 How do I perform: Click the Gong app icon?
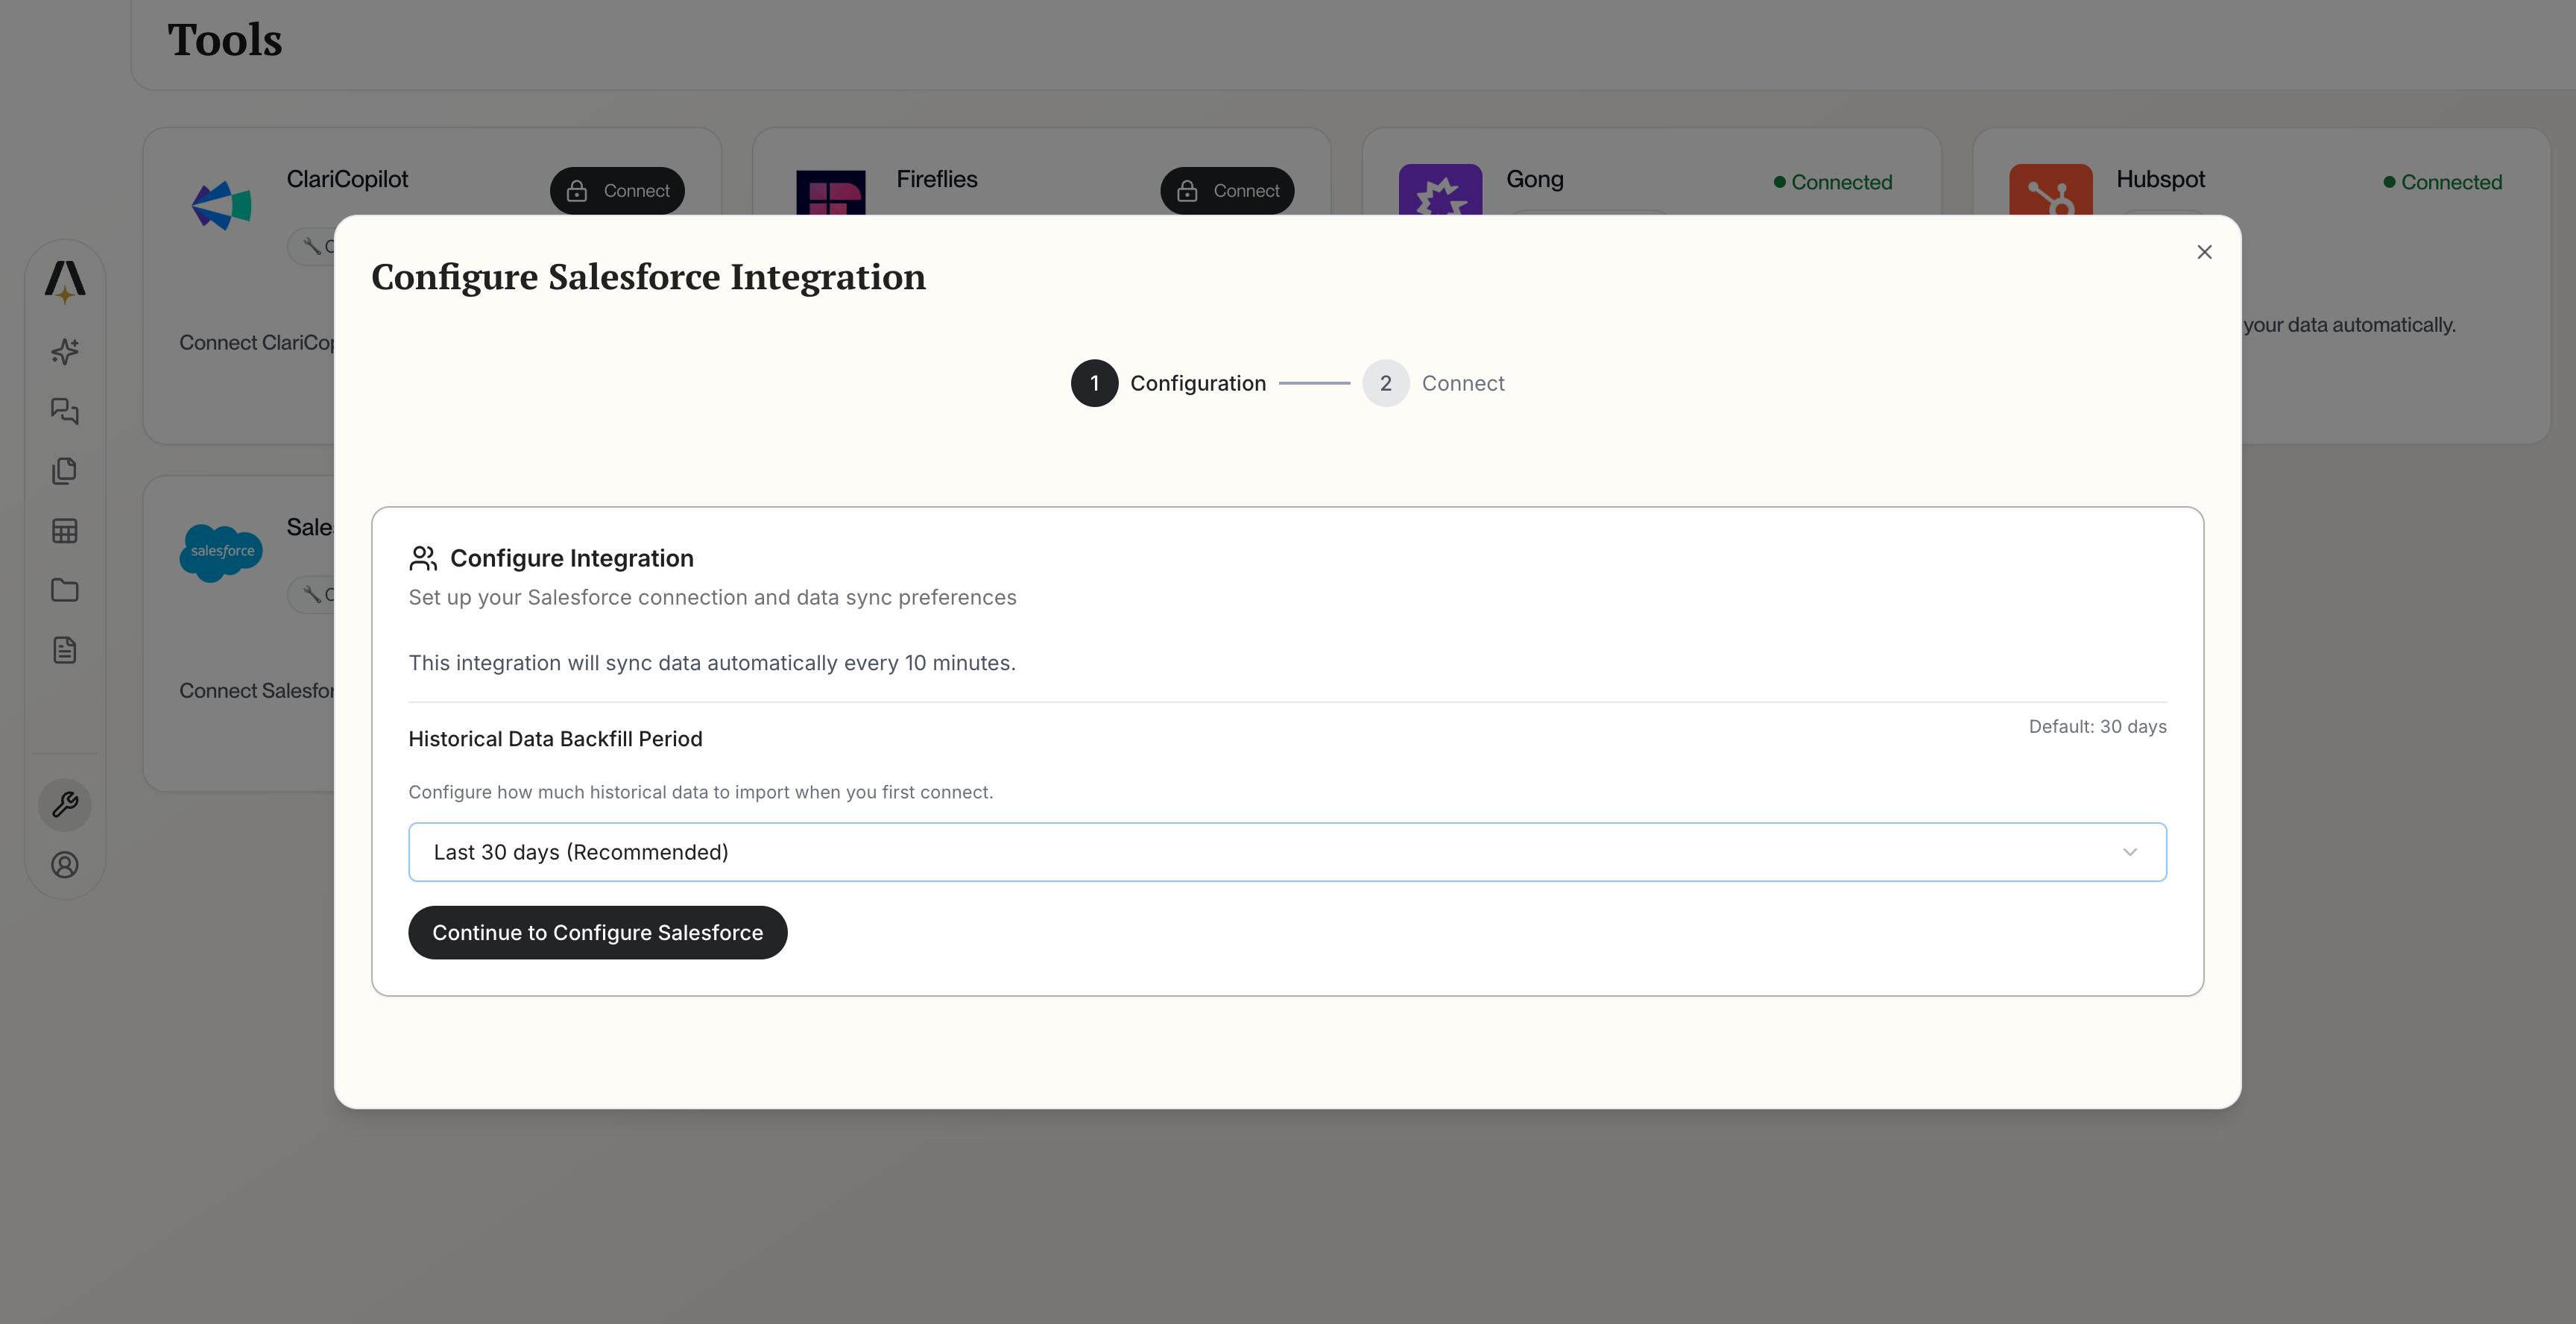[1440, 194]
